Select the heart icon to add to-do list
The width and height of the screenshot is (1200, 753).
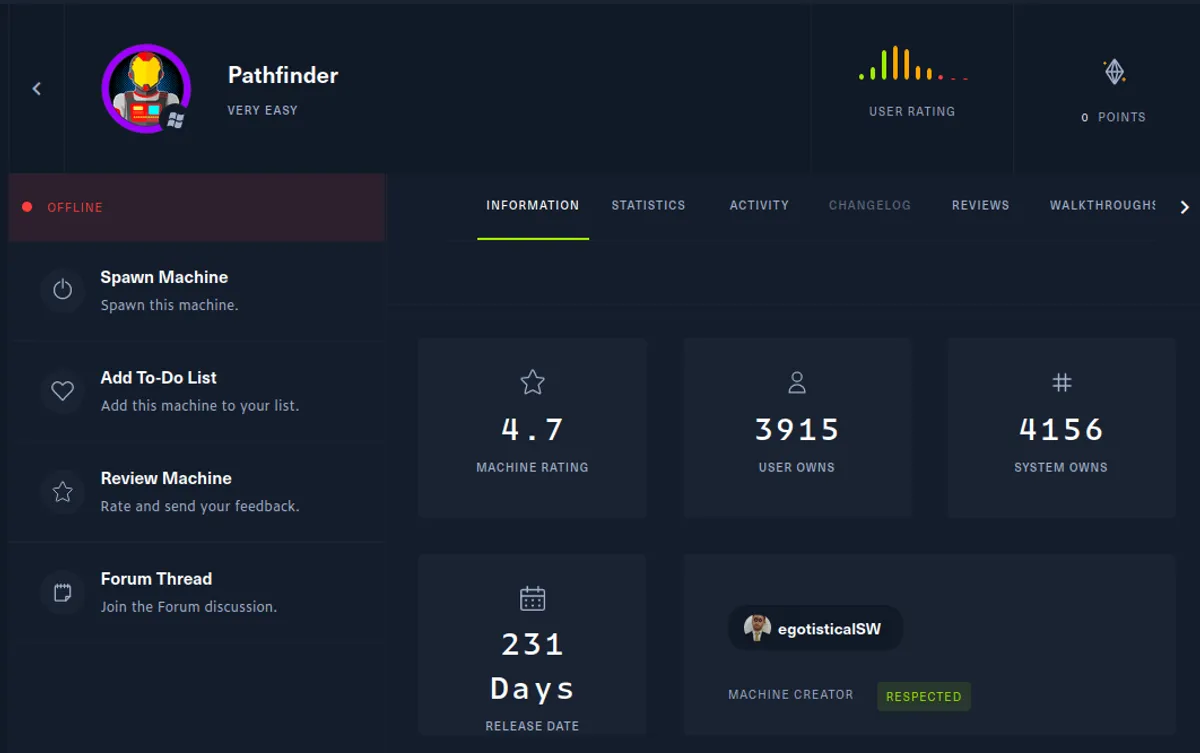62,391
